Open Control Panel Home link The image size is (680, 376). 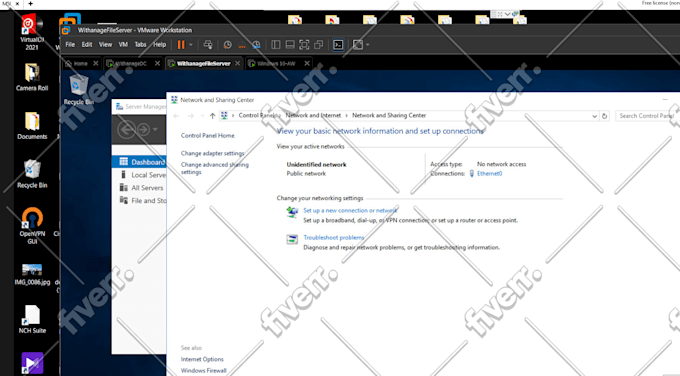(207, 135)
